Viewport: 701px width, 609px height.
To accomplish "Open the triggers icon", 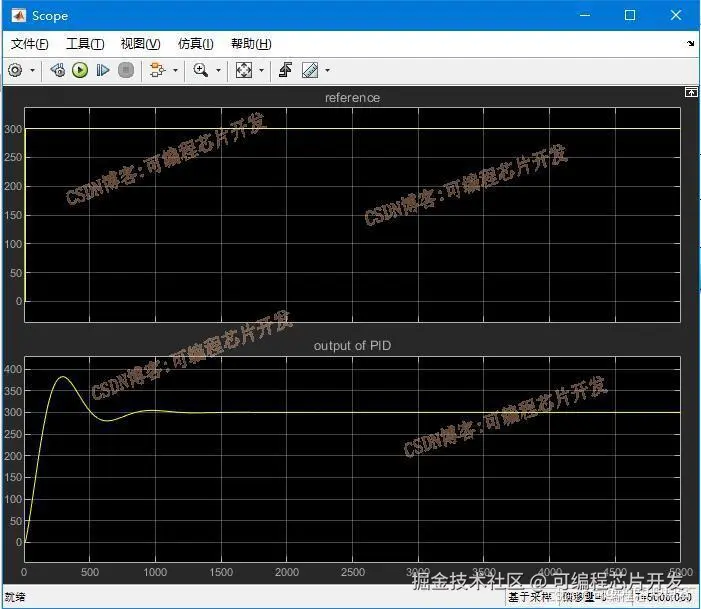I will 285,70.
